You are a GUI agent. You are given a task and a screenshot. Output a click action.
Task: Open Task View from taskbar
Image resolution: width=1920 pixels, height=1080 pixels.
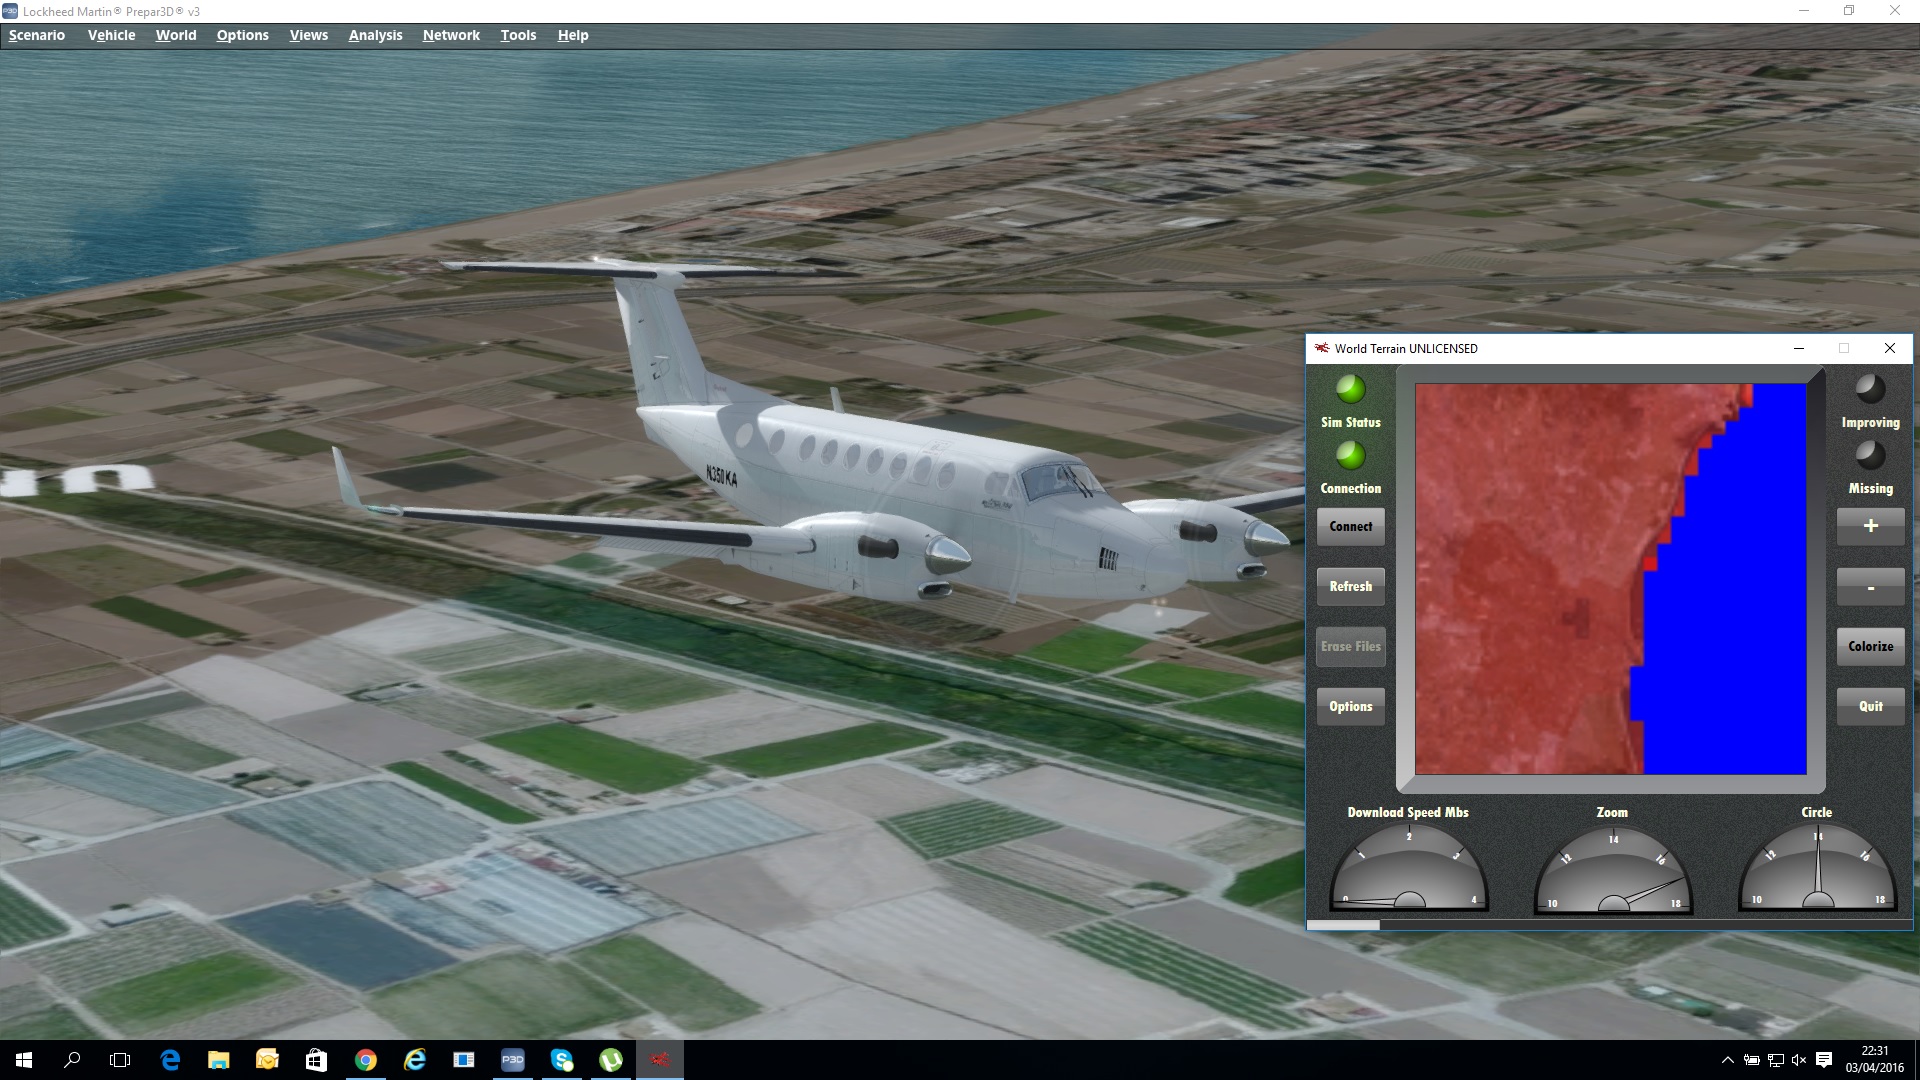pyautogui.click(x=120, y=1060)
